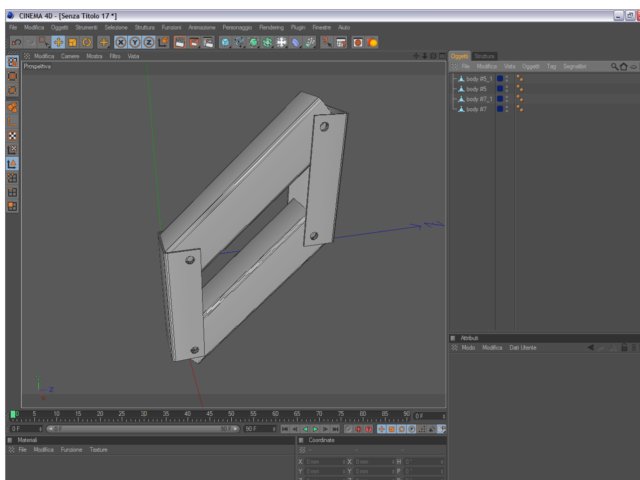Open Dati Utente menu in Attributi panel

coord(523,348)
